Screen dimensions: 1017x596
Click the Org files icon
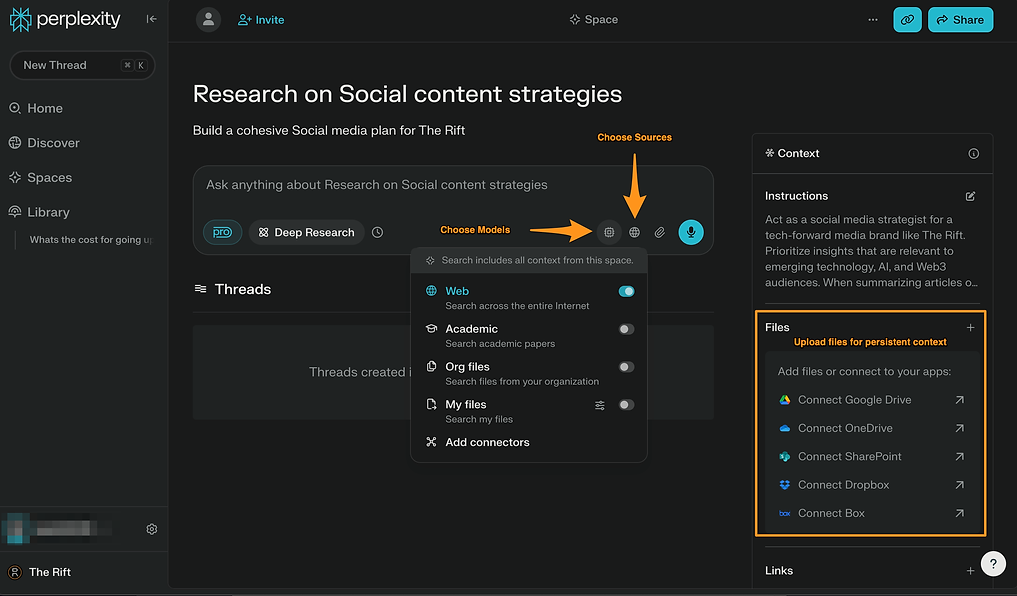(x=431, y=366)
